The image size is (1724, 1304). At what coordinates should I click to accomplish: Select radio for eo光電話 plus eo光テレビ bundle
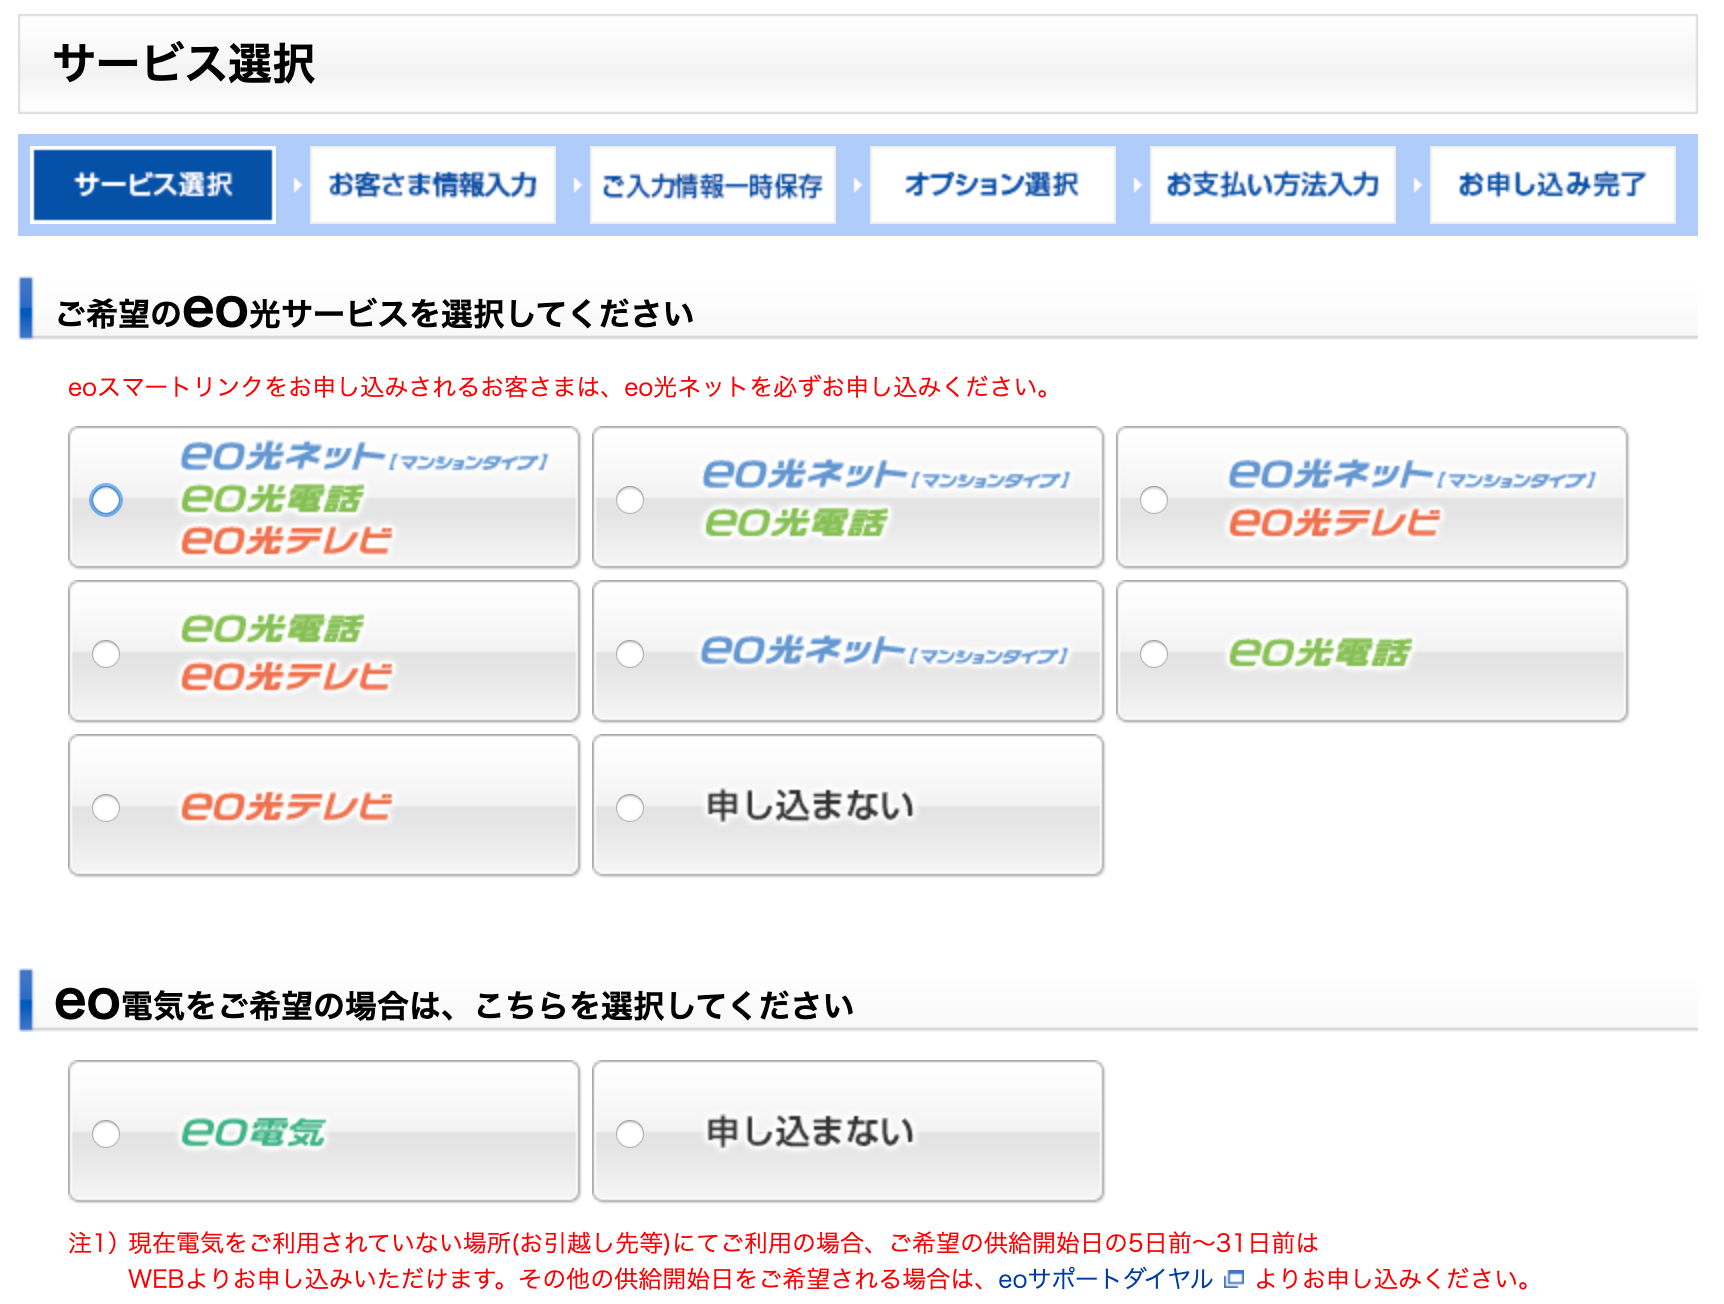tap(106, 653)
